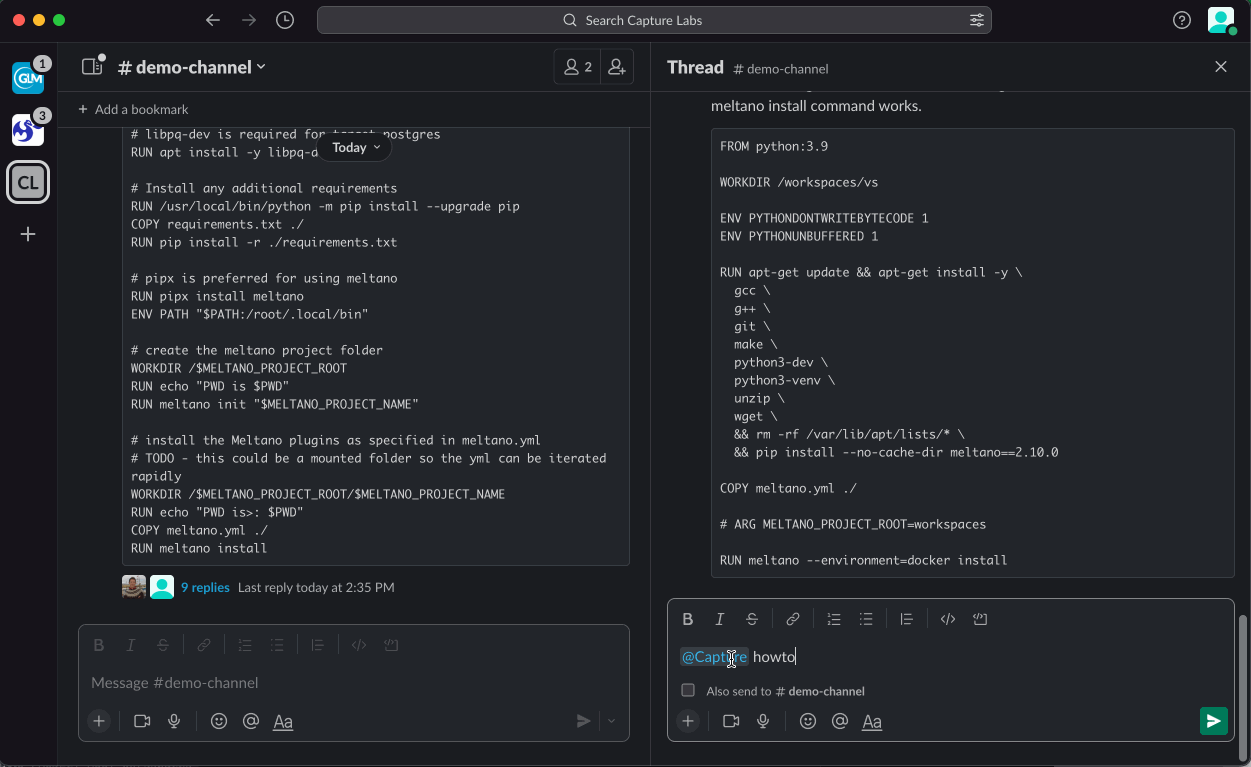Start a video clip from the thread composer
The height and width of the screenshot is (767, 1251).
coord(730,721)
